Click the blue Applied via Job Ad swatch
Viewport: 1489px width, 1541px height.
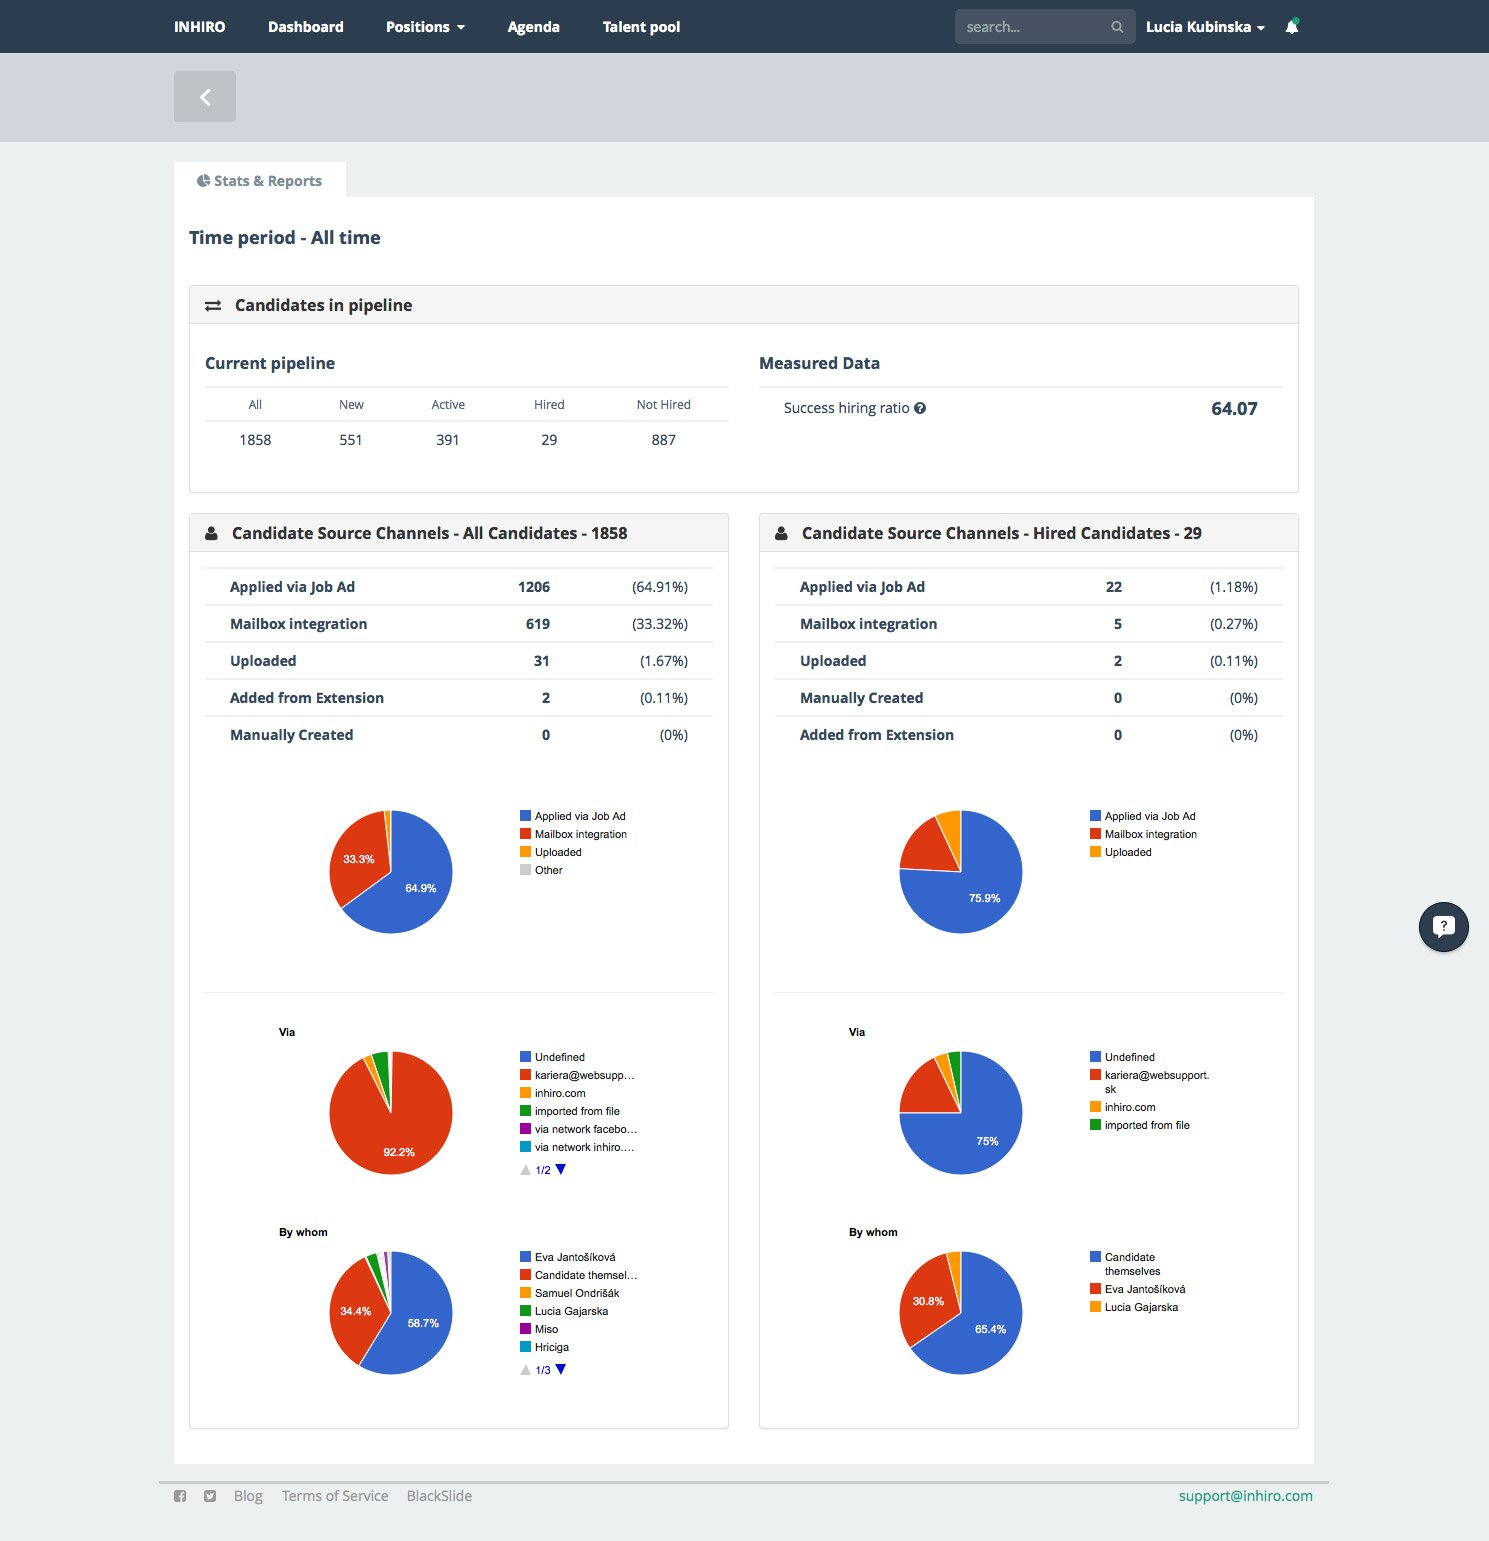525,816
